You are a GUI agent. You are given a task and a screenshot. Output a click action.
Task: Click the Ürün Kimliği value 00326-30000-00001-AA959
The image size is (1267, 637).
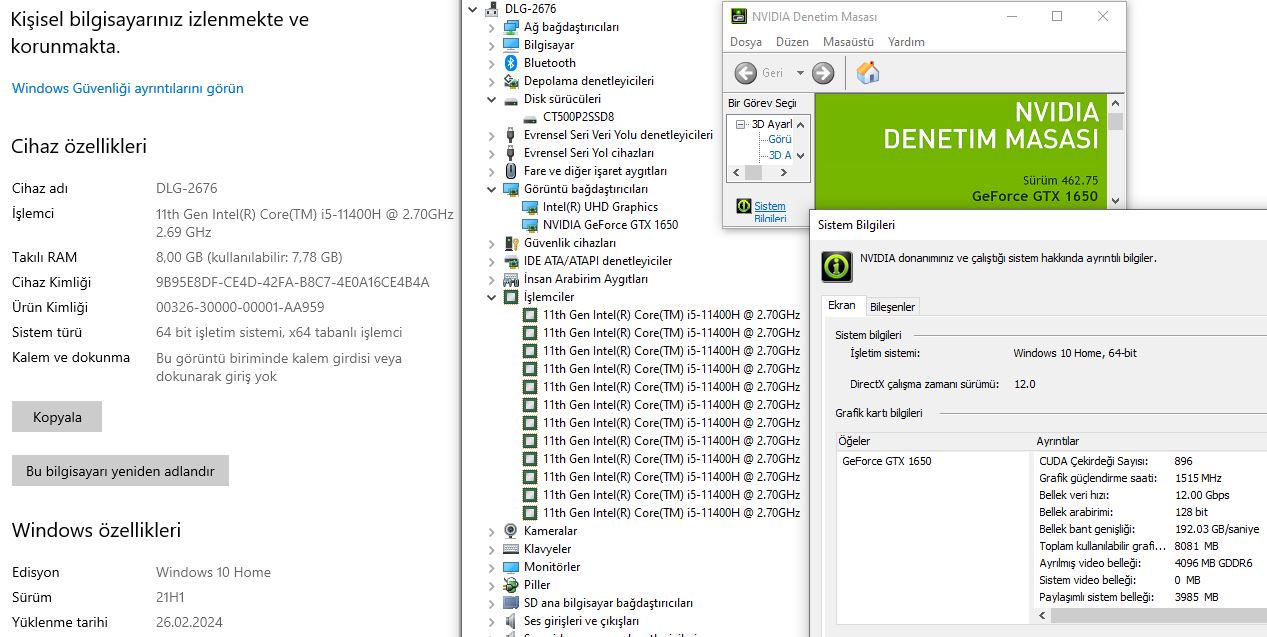tap(240, 307)
